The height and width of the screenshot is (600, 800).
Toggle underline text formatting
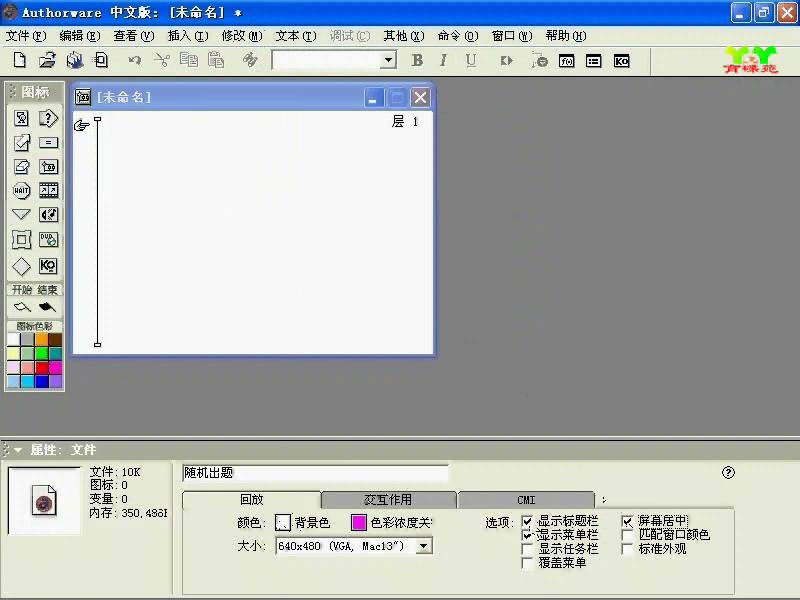click(471, 61)
